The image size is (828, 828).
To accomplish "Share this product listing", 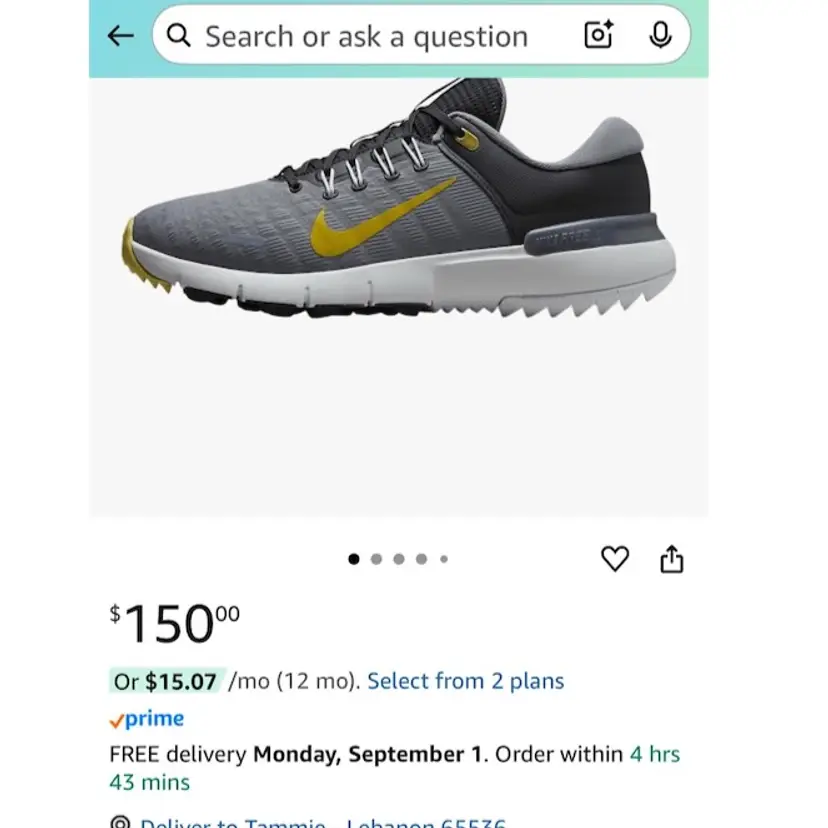I will click(x=672, y=559).
